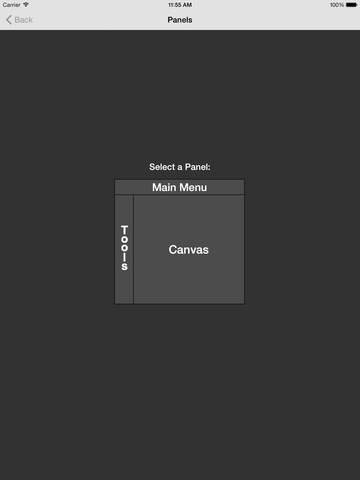Choose the vertical Tools panel strip
Viewport: 360px width, 480px height.
[124, 249]
